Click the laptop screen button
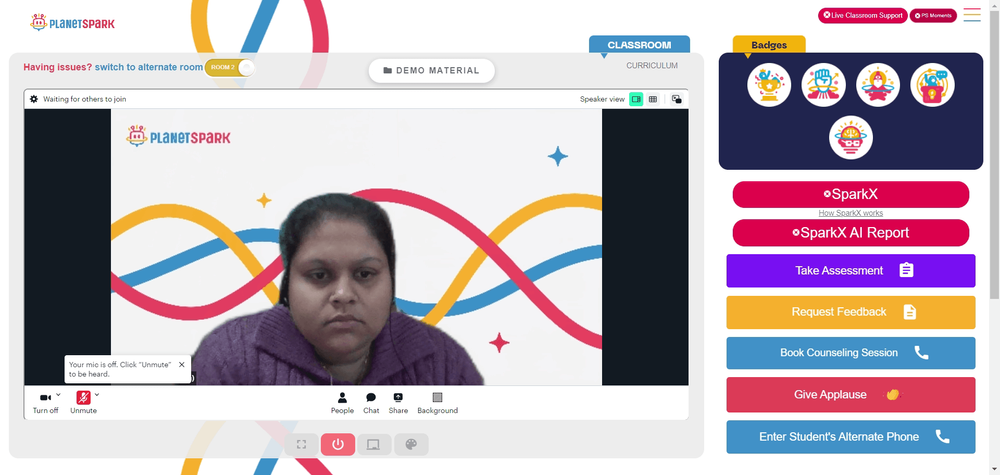1000x475 pixels. click(x=374, y=444)
